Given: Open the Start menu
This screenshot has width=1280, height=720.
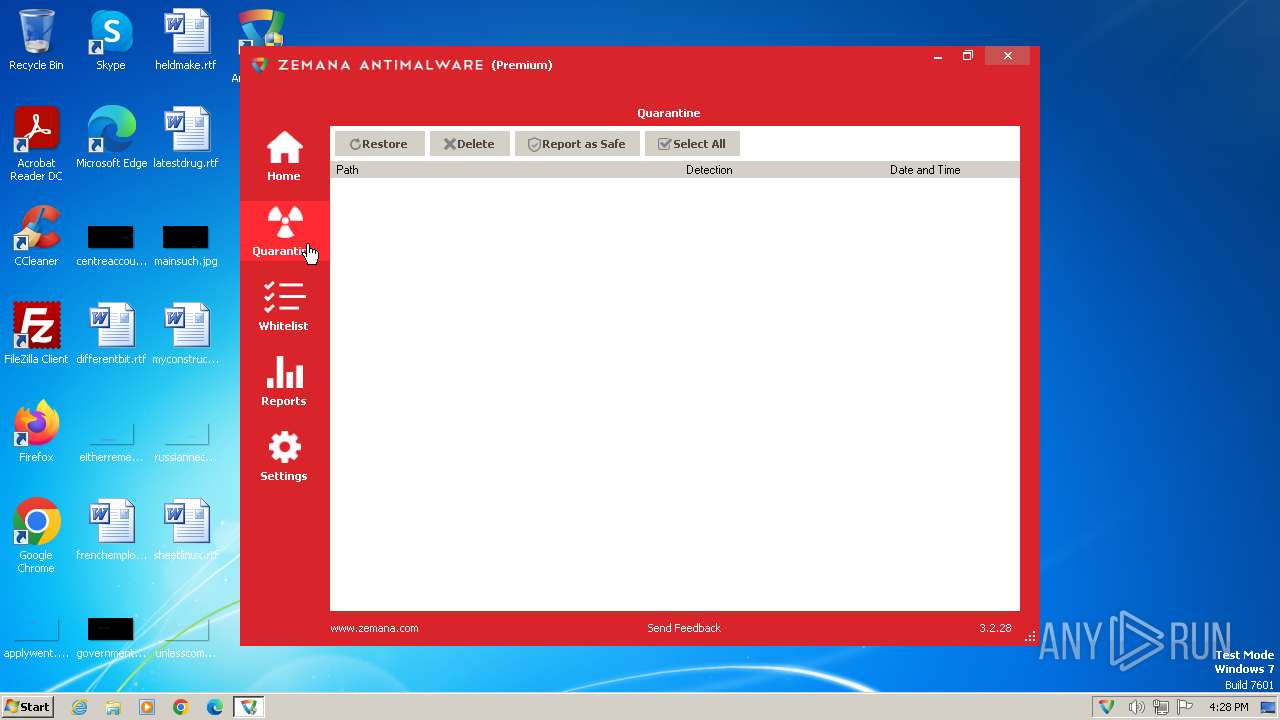Looking at the screenshot, I should [x=28, y=707].
